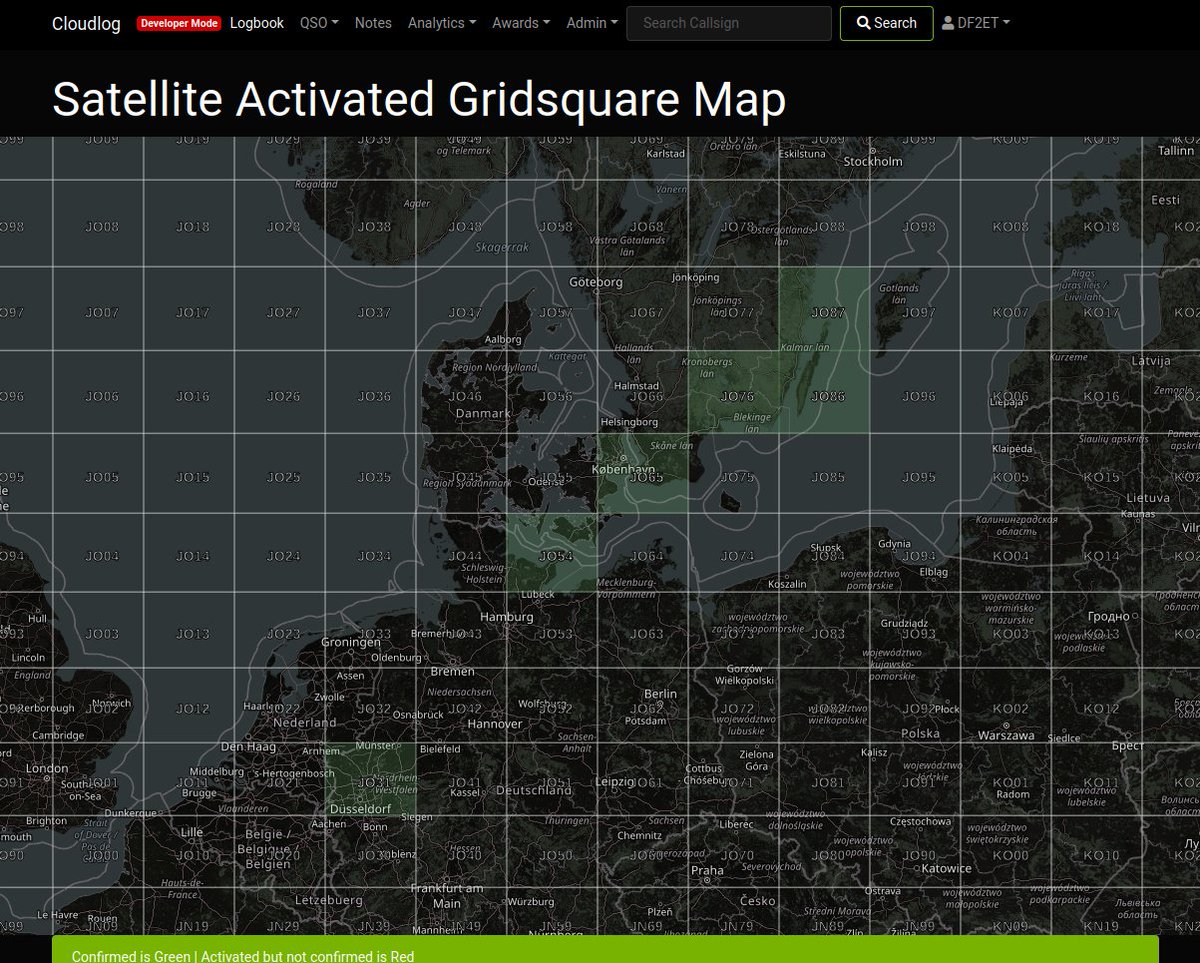Click the Hamburg label on the map

pyautogui.click(x=507, y=617)
